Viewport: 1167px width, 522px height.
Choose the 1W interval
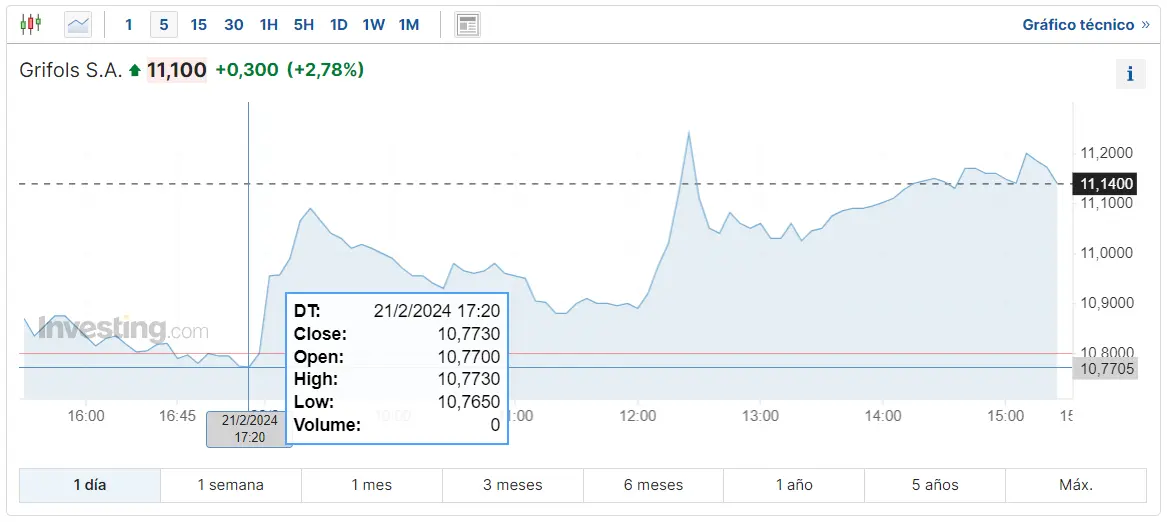pyautogui.click(x=374, y=24)
